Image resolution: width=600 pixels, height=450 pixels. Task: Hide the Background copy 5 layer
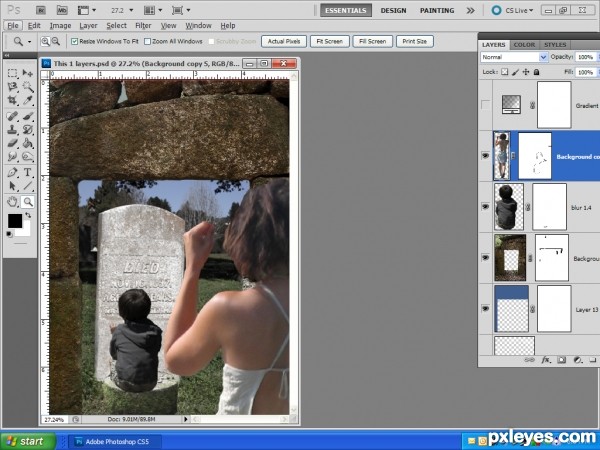[x=486, y=156]
